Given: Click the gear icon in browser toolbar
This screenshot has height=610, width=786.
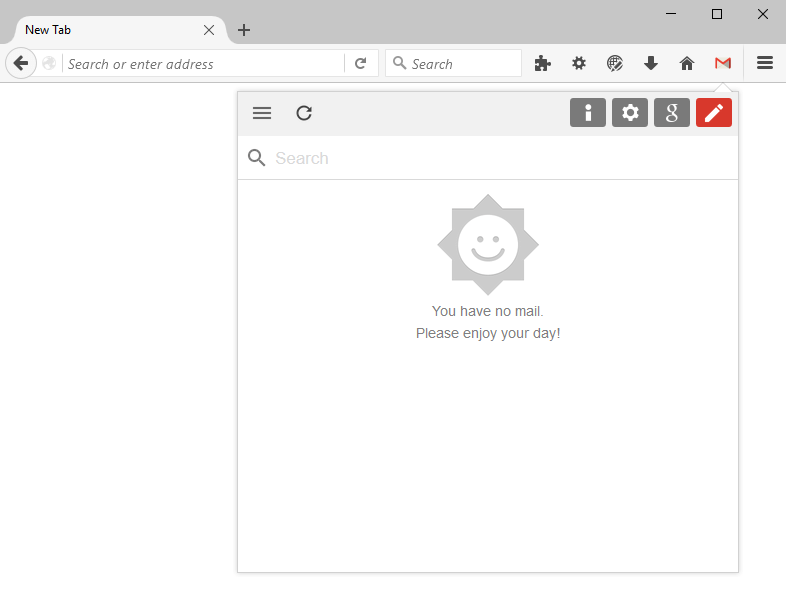Looking at the screenshot, I should 578,63.
